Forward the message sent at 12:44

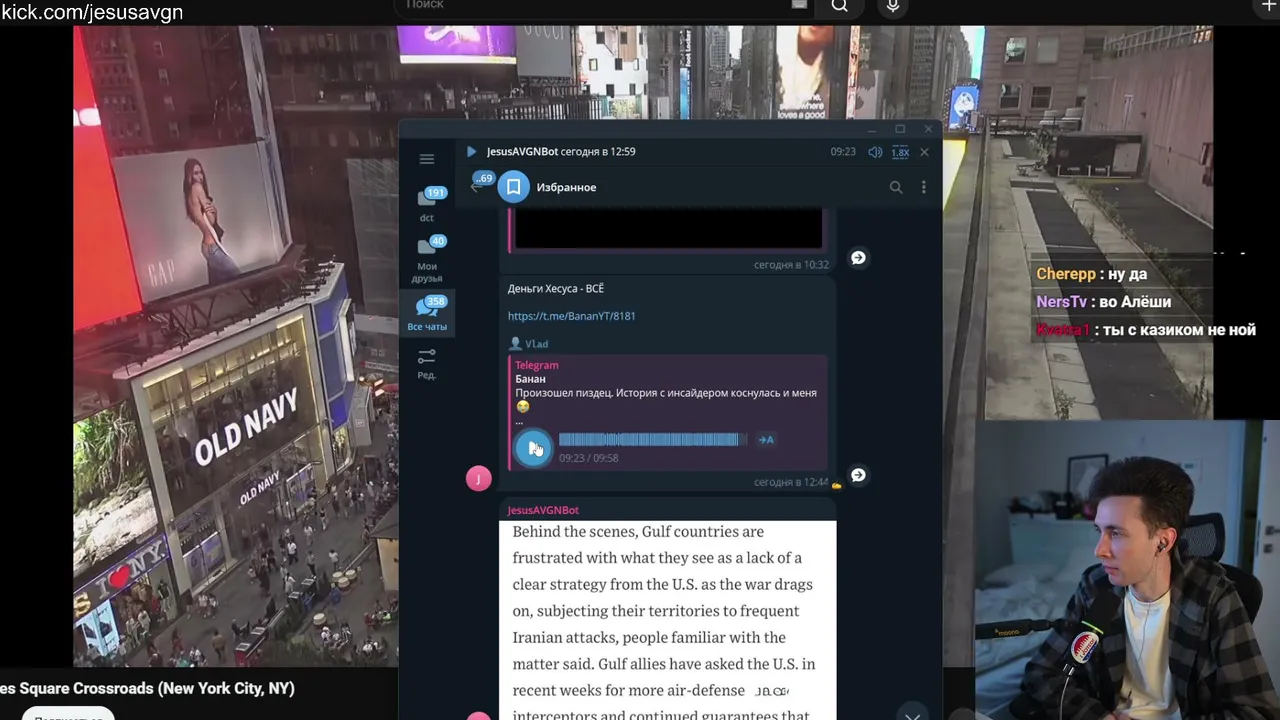[858, 475]
